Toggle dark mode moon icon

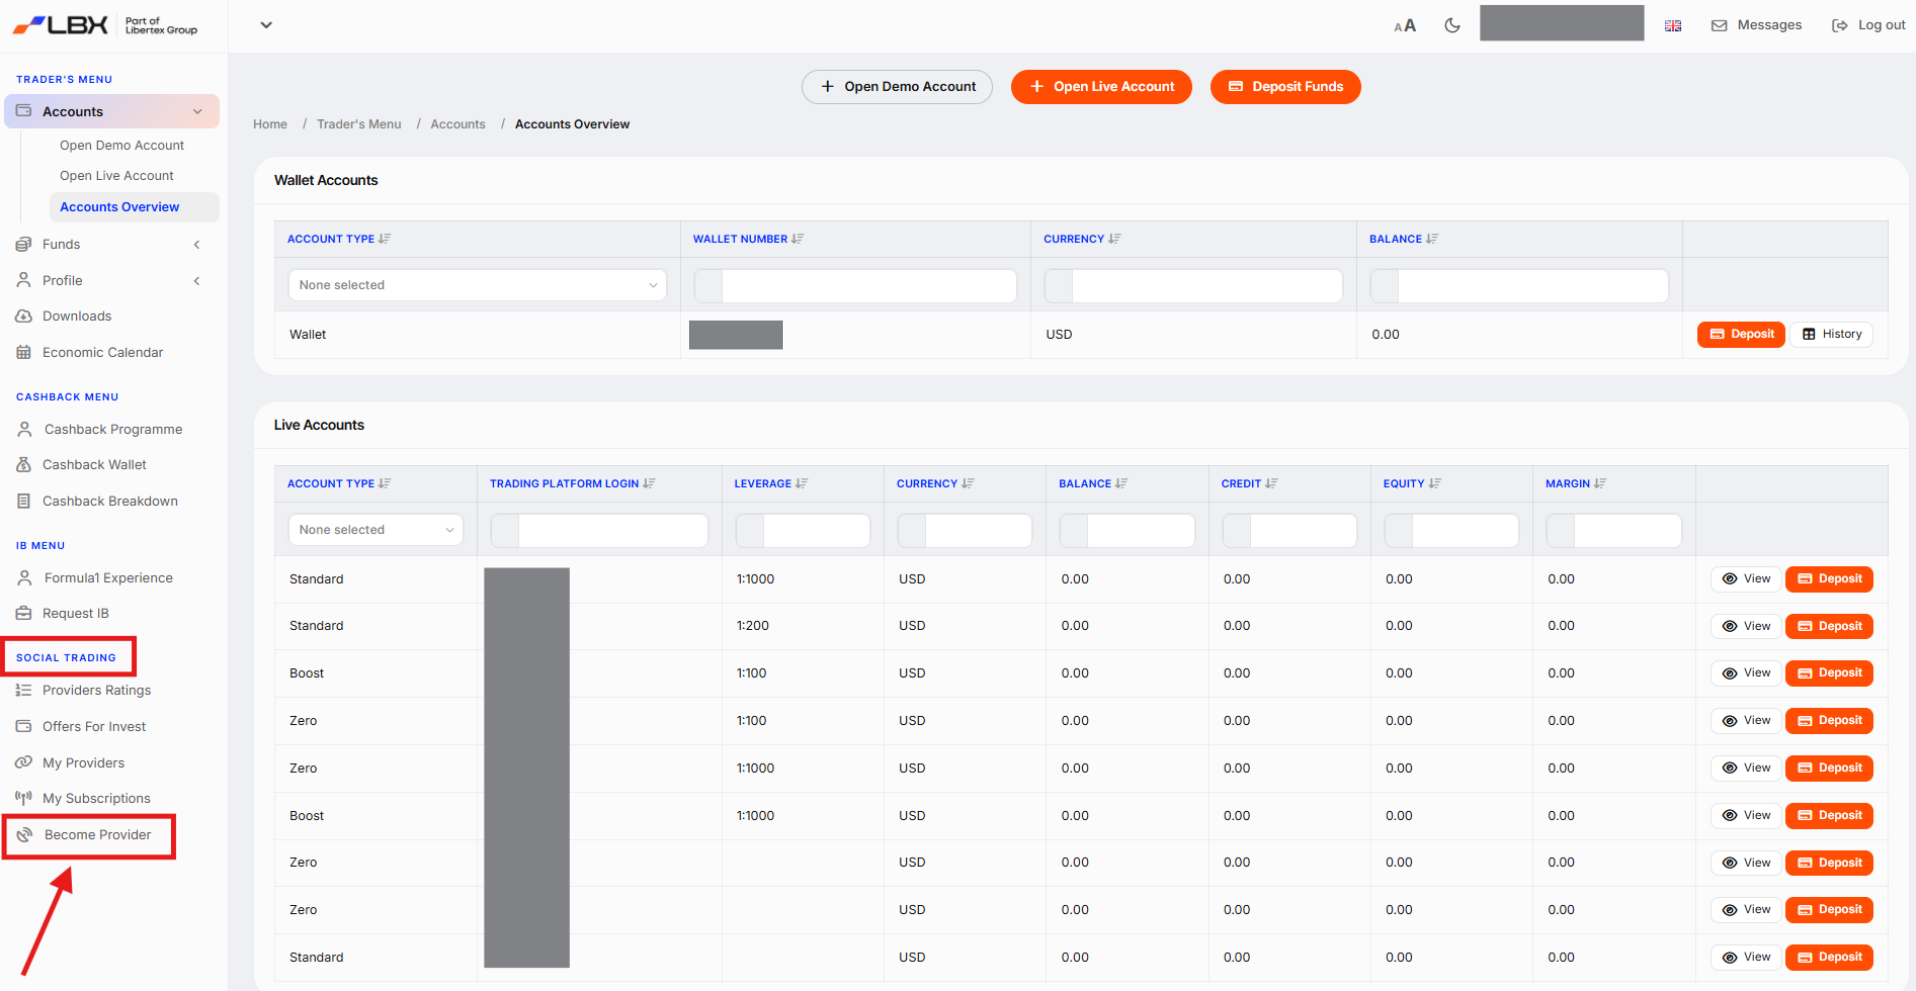click(1452, 25)
